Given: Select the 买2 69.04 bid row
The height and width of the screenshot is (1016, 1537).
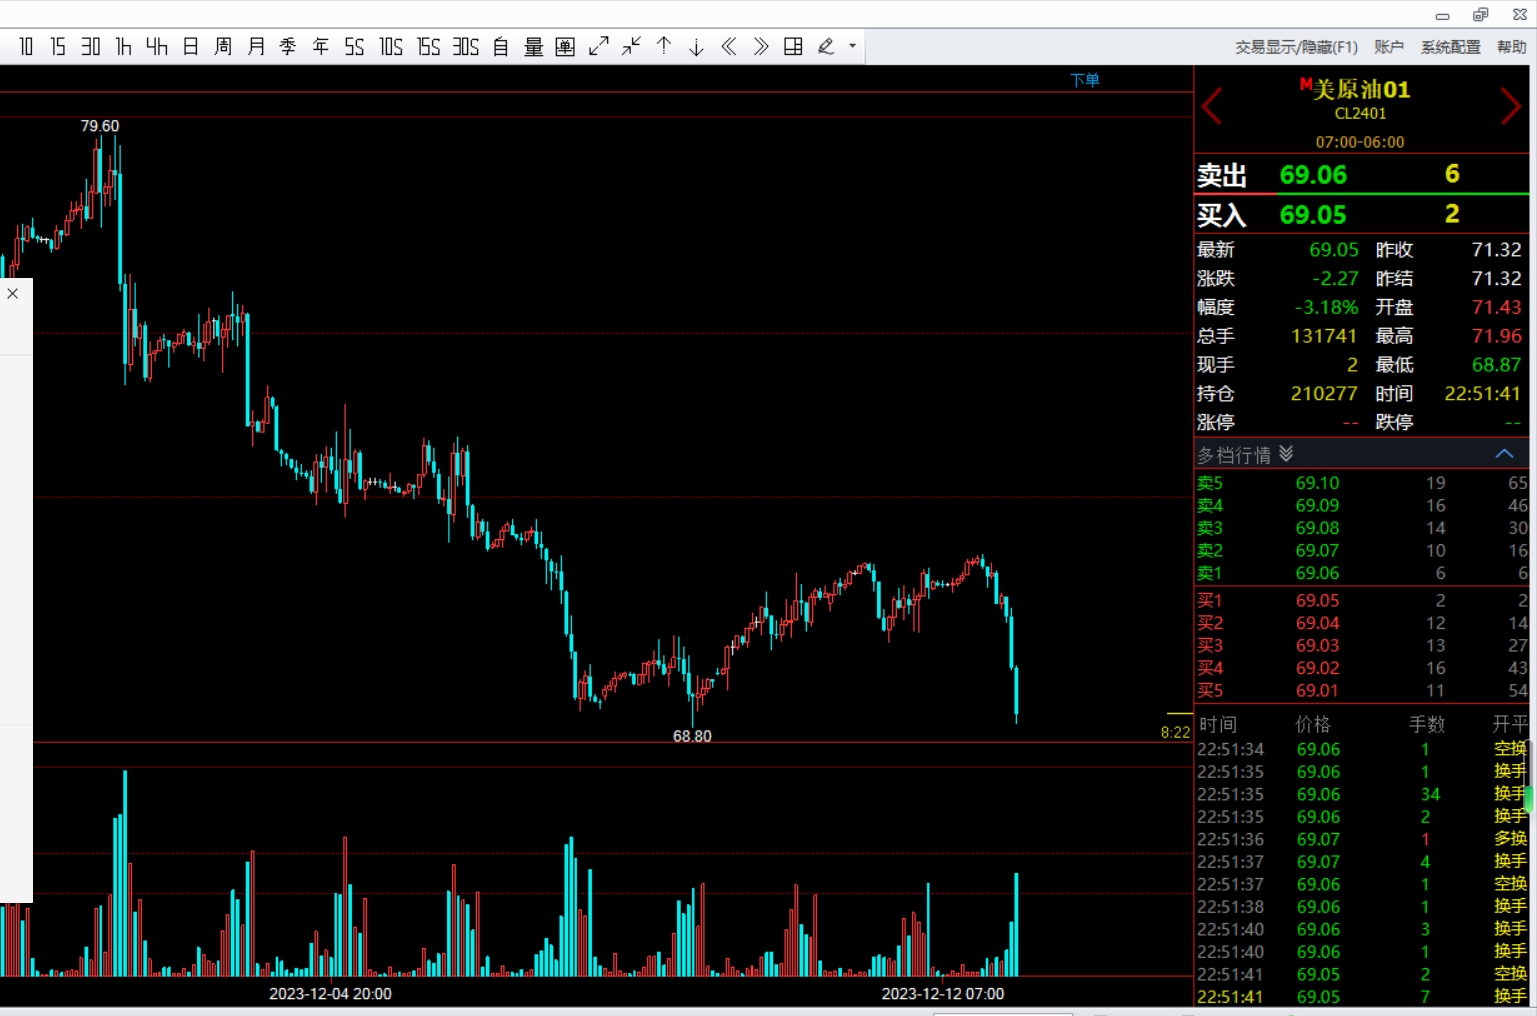Looking at the screenshot, I should [x=1361, y=623].
